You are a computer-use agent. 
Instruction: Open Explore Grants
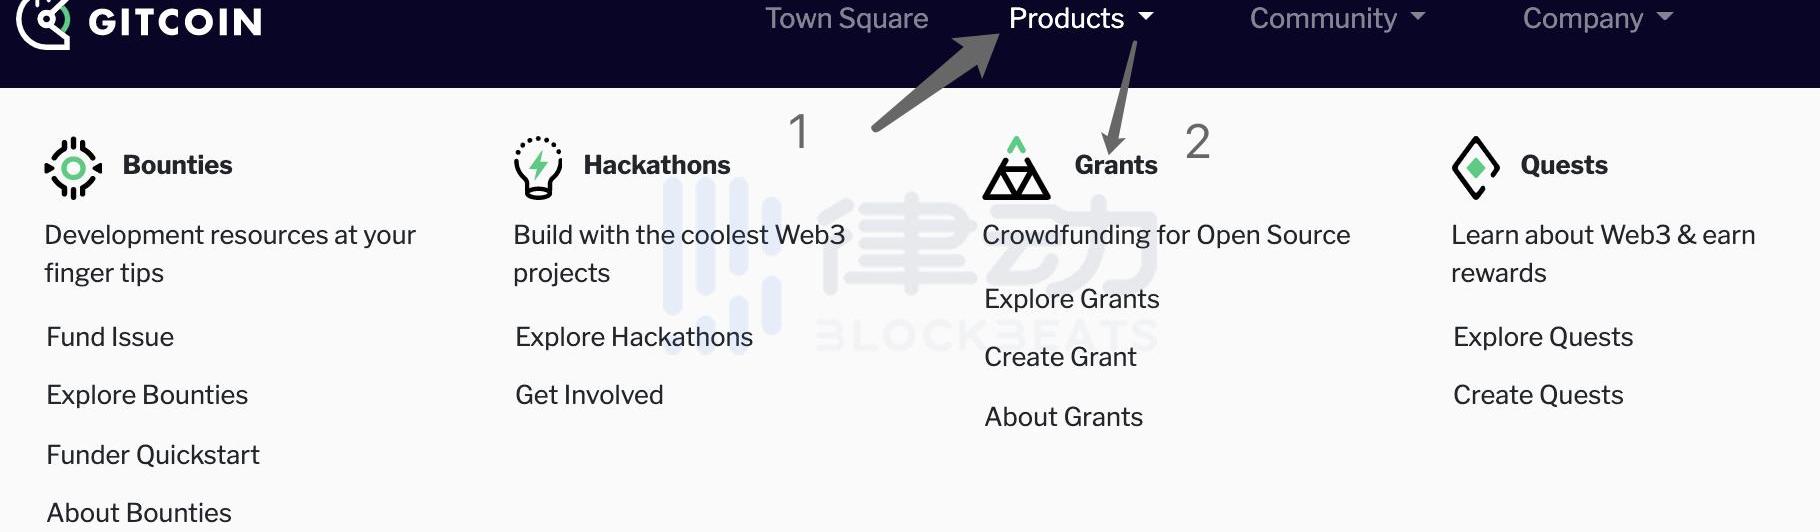point(1071,299)
